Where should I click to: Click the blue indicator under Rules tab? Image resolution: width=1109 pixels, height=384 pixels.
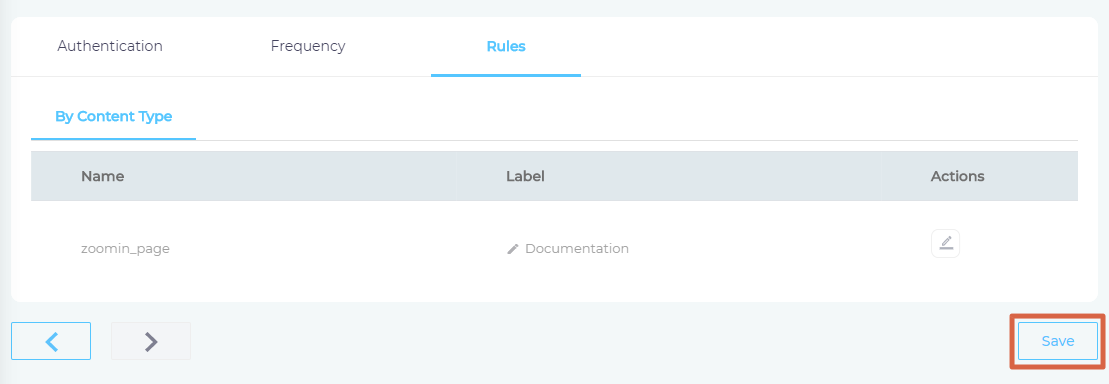(x=506, y=75)
